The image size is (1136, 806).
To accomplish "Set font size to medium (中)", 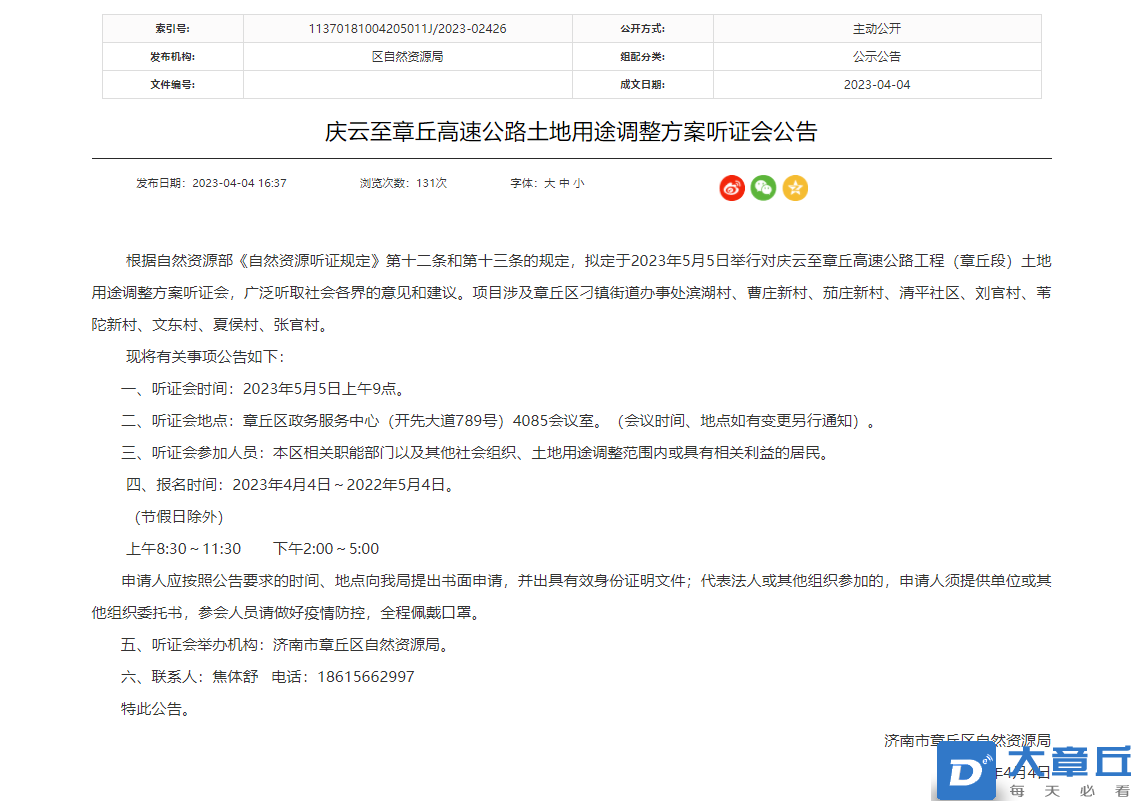I will [564, 183].
